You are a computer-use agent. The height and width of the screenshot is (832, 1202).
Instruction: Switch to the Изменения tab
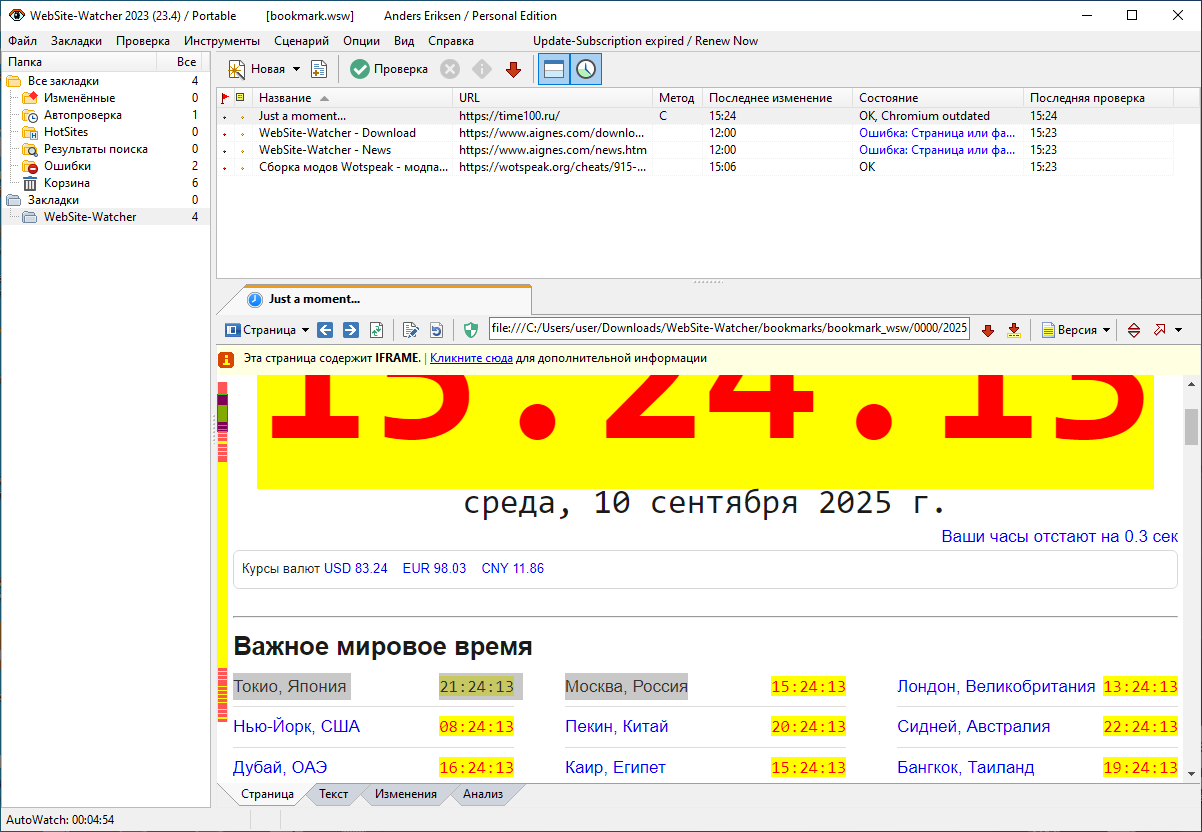405,794
